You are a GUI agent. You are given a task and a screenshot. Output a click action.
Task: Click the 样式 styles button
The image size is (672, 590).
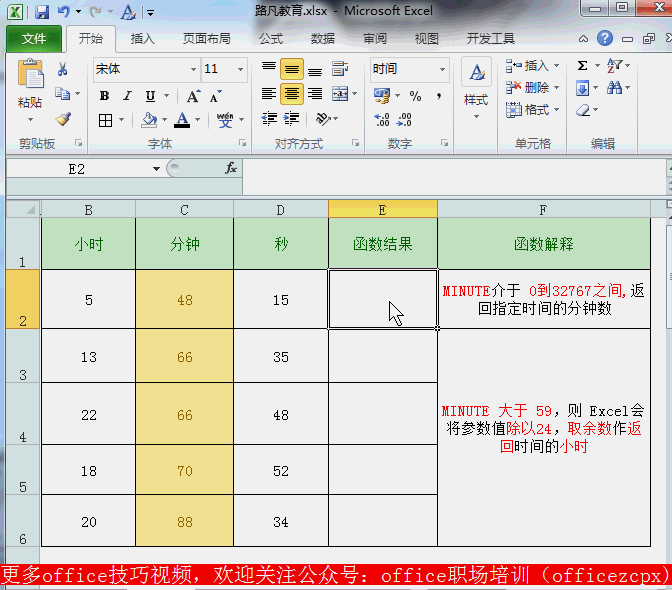tap(476, 89)
